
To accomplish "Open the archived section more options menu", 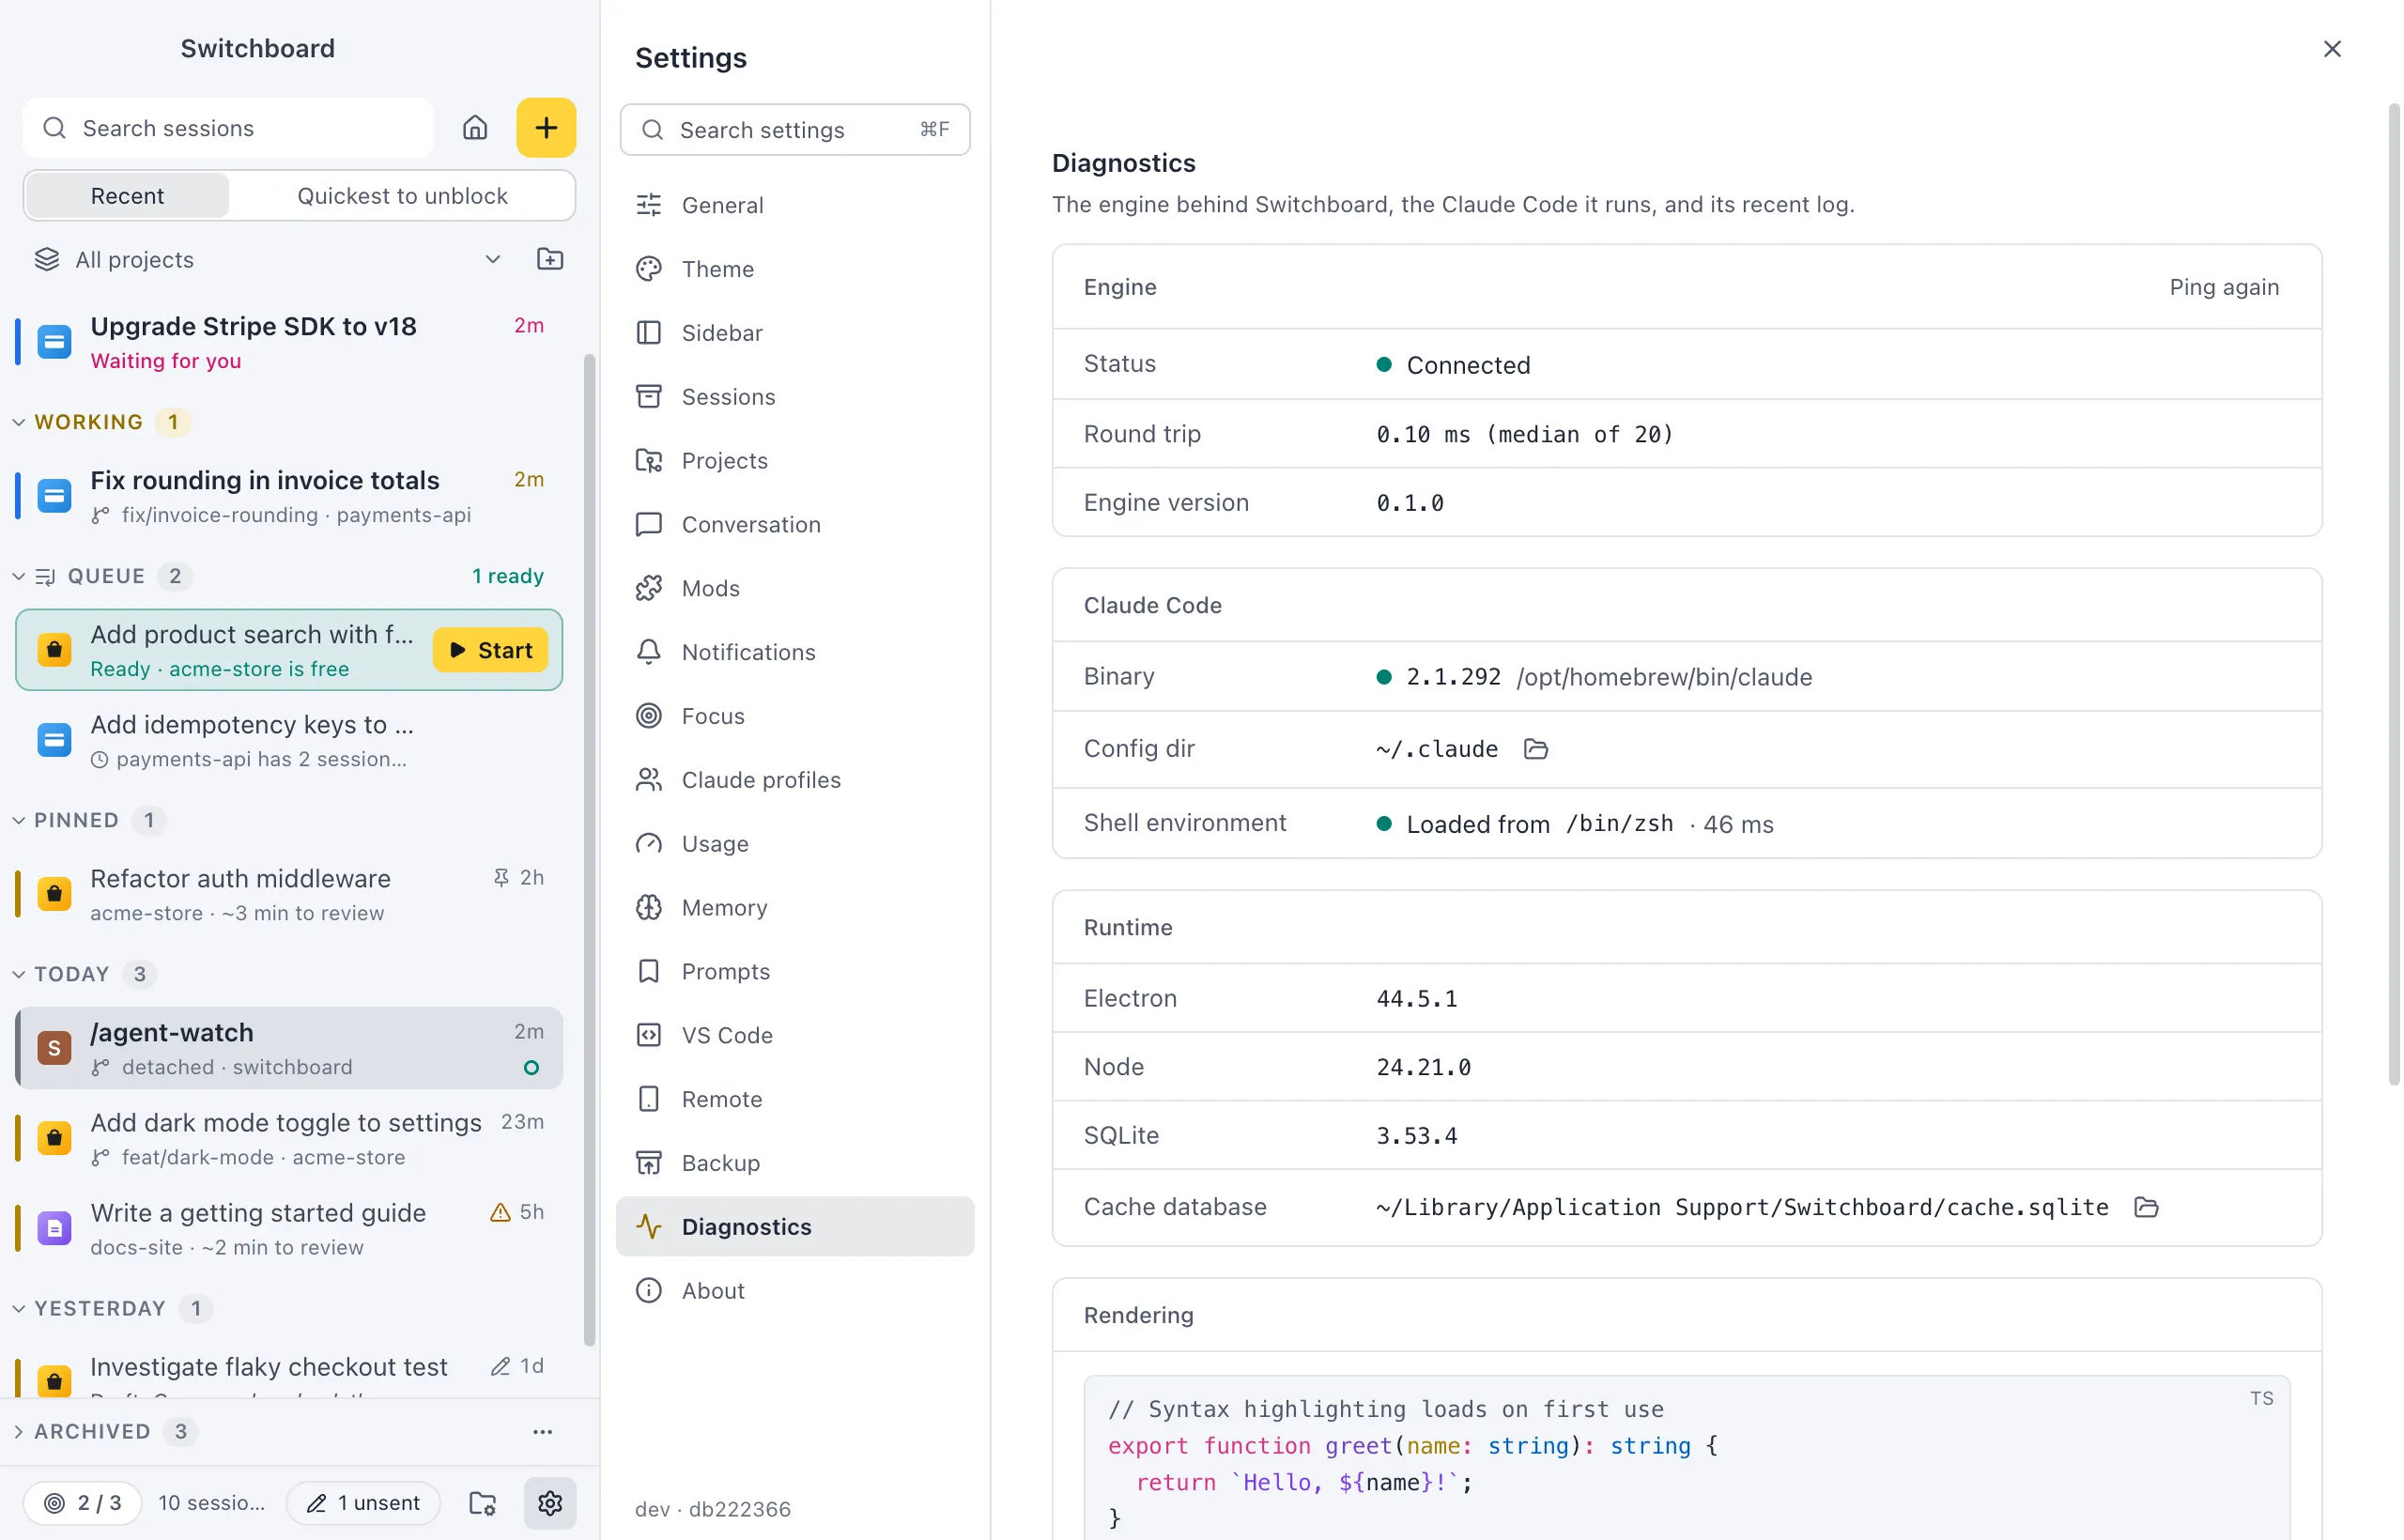I will point(543,1431).
